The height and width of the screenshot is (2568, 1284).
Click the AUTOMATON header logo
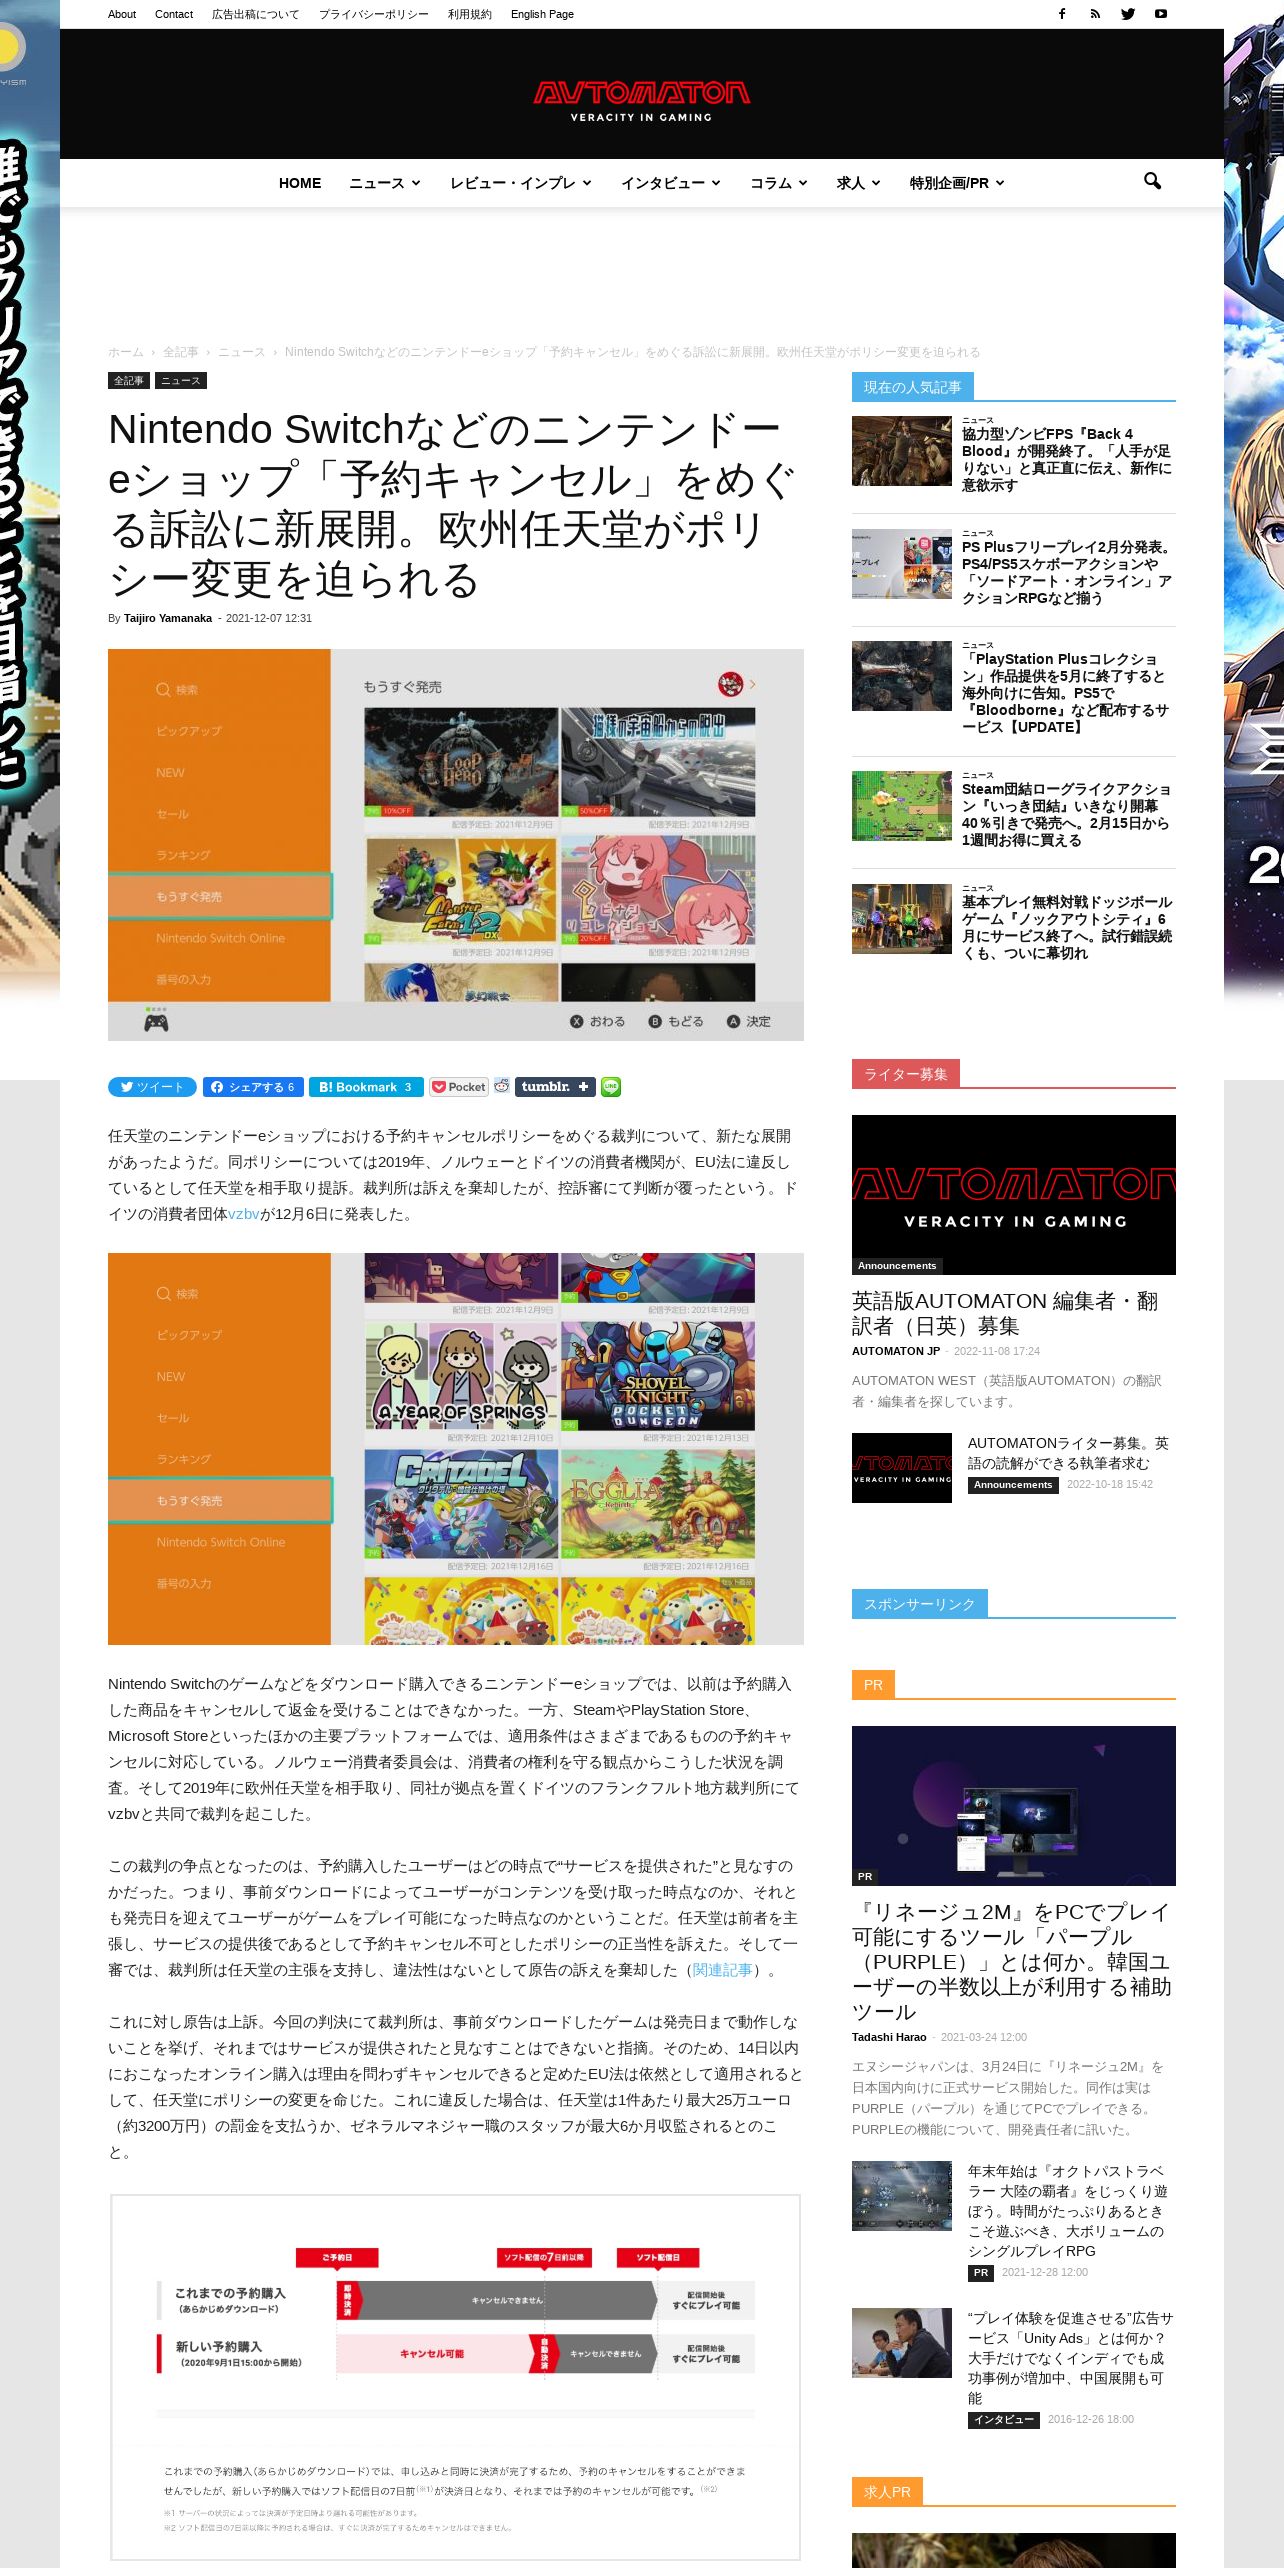(641, 101)
